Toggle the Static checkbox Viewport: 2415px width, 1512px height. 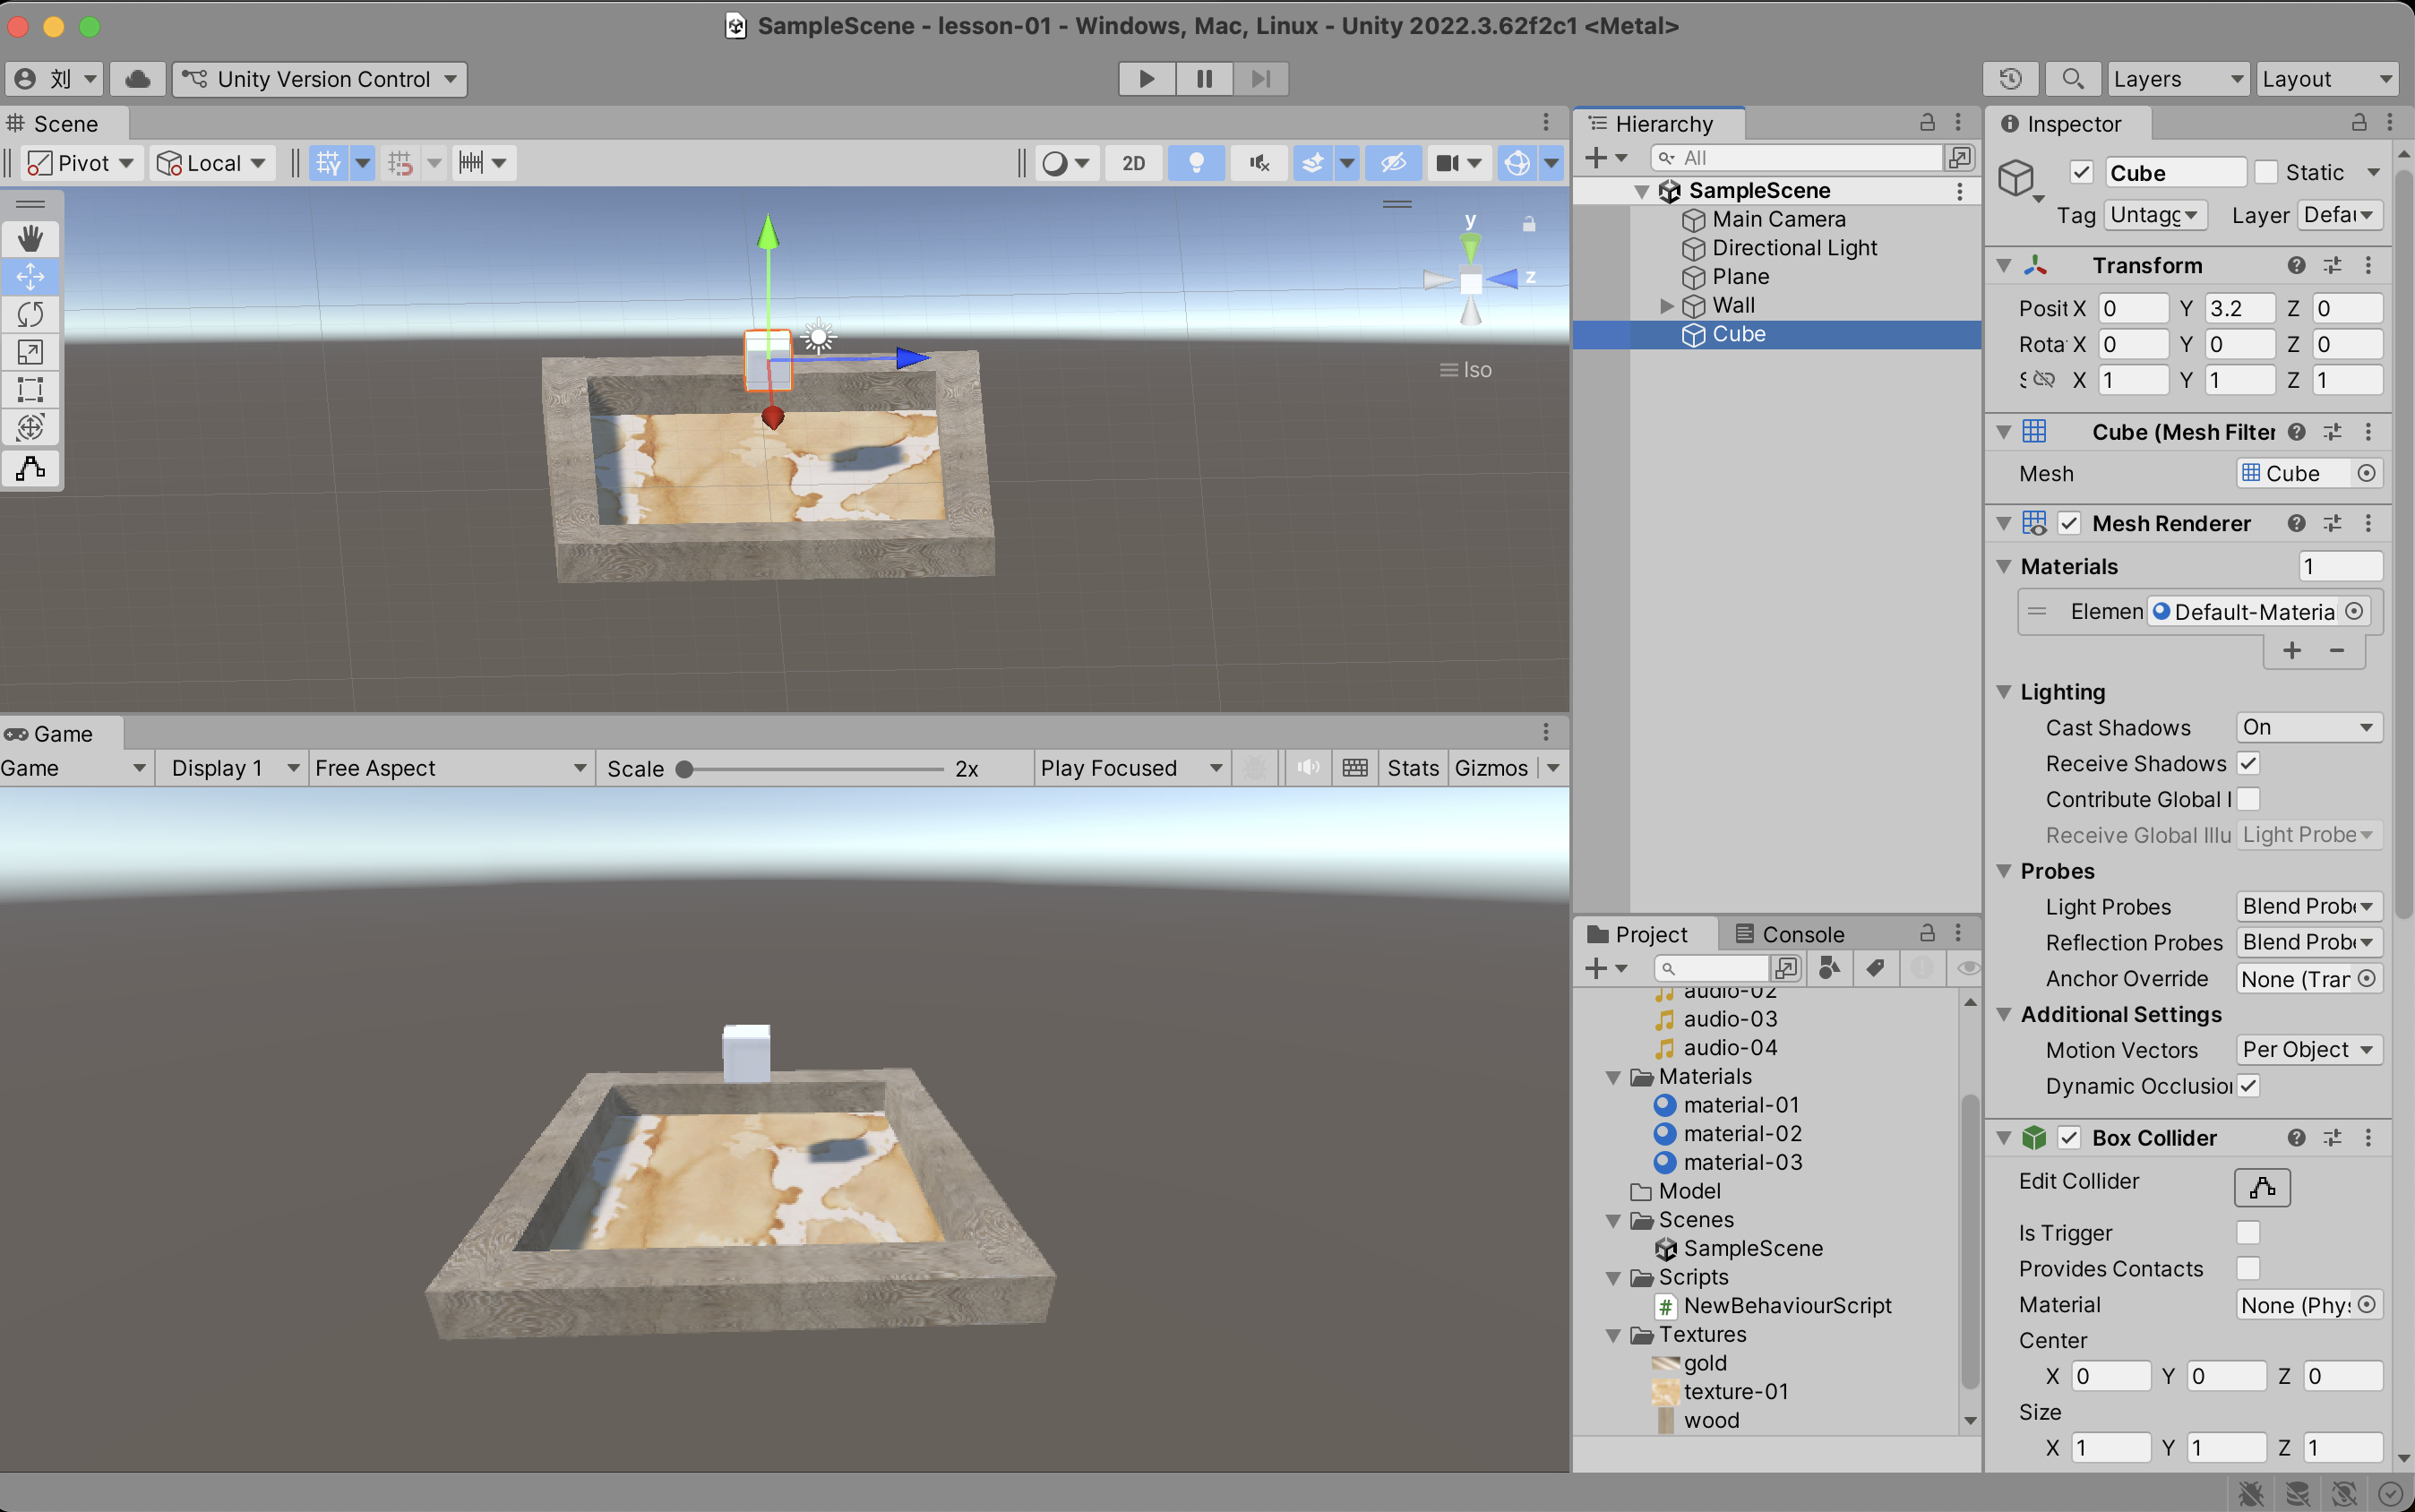pyautogui.click(x=2267, y=173)
